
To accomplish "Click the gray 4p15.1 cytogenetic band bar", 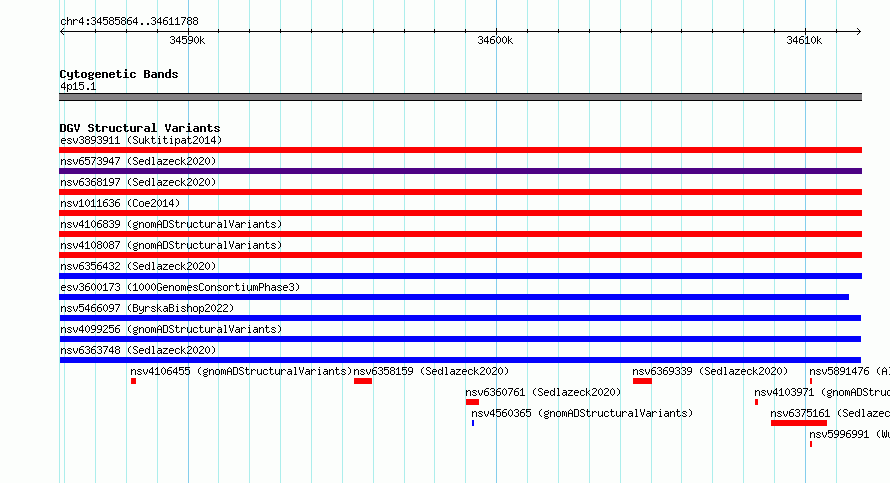I will click(460, 97).
